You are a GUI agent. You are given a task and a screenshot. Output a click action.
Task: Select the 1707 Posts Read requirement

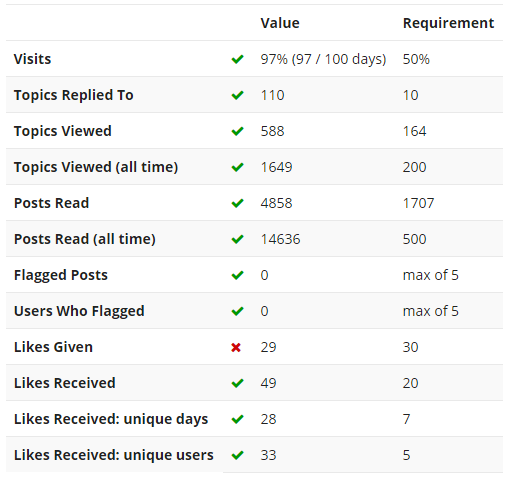(x=418, y=203)
